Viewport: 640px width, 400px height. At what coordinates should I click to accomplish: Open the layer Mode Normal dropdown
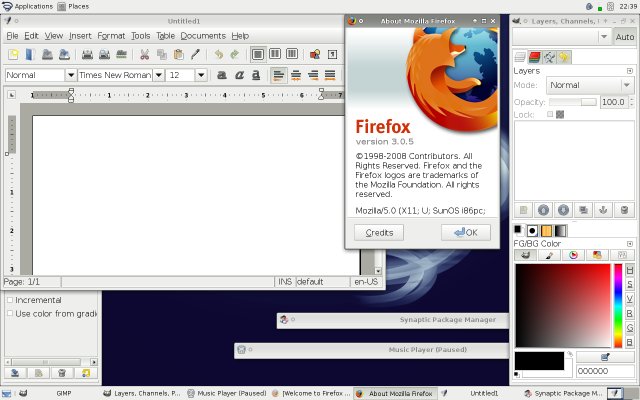589,86
